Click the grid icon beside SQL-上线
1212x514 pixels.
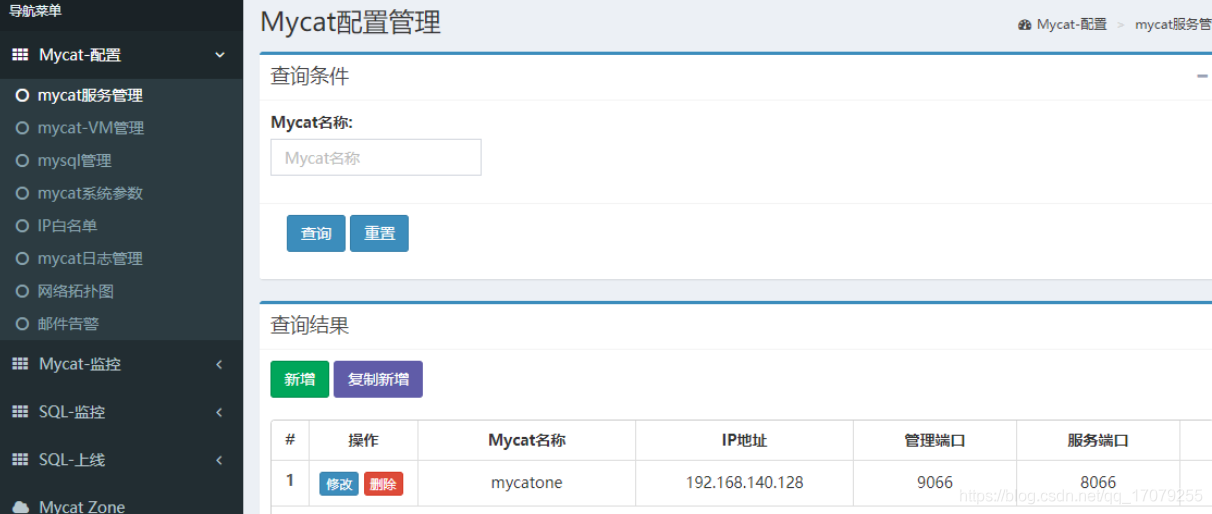tap(20, 460)
